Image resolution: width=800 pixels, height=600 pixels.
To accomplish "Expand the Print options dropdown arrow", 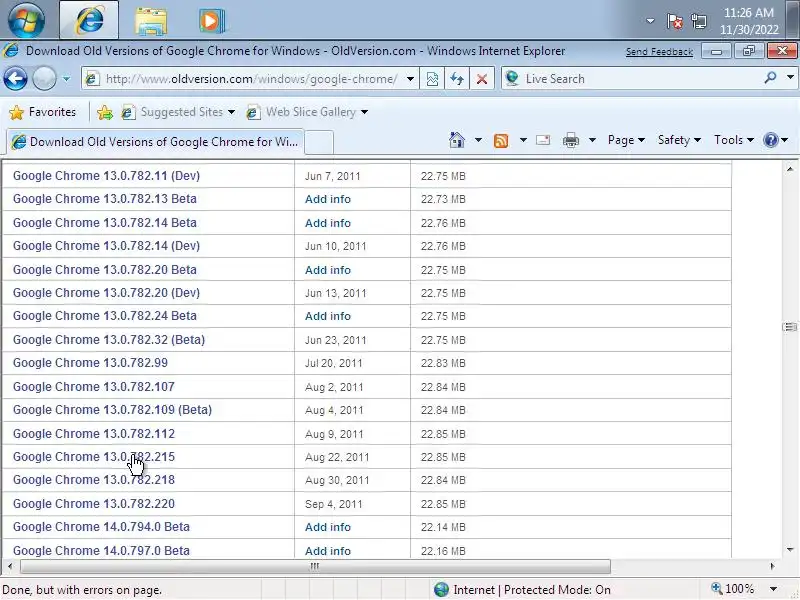I will pyautogui.click(x=592, y=140).
